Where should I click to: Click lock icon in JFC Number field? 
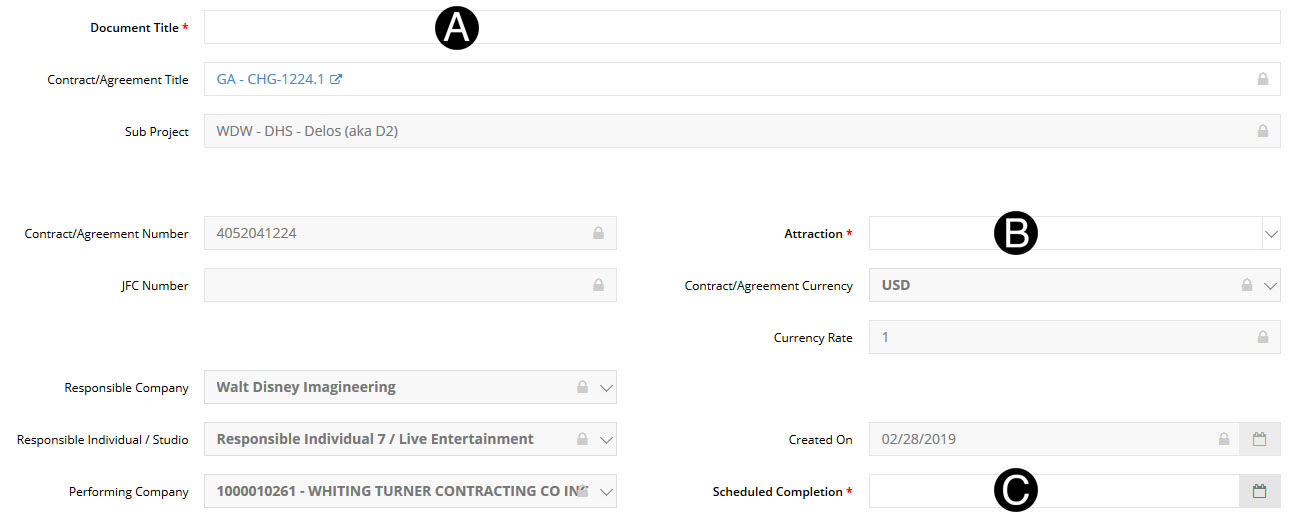(598, 285)
